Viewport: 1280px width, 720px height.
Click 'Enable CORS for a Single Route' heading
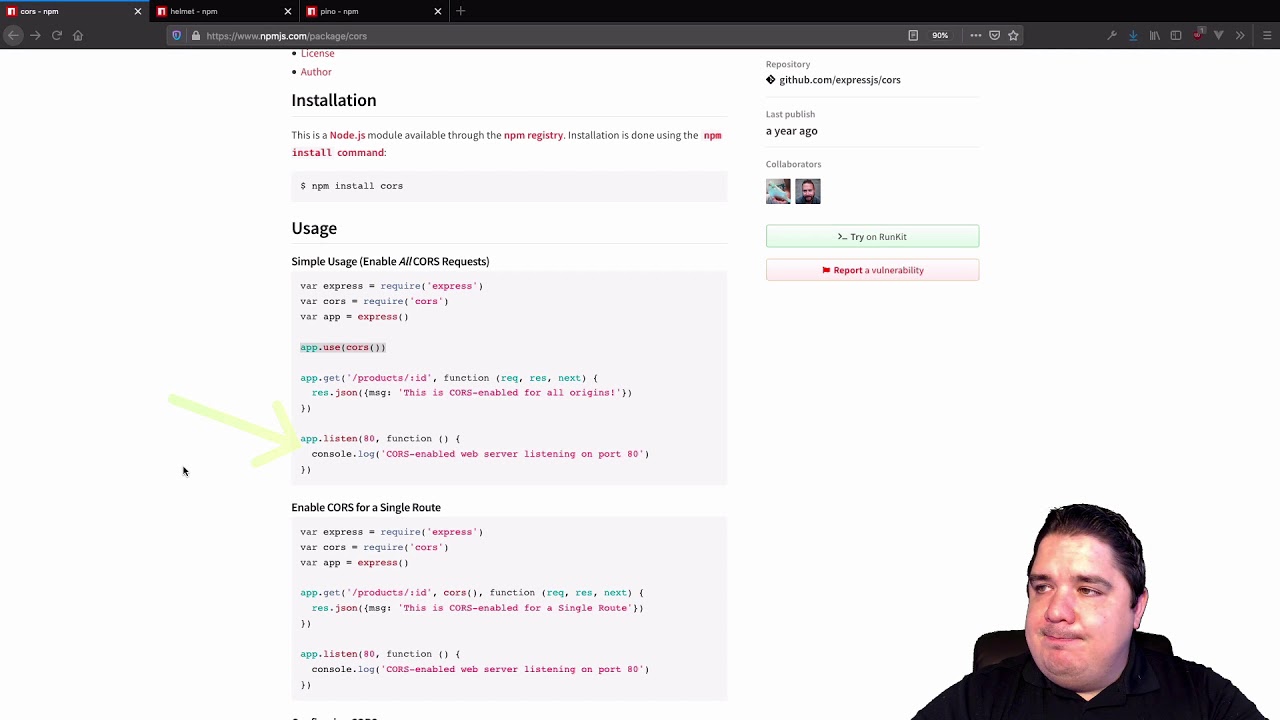click(366, 507)
